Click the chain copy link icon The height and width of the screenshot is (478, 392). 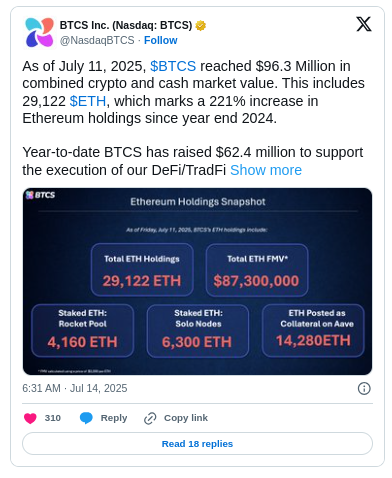click(x=150, y=418)
